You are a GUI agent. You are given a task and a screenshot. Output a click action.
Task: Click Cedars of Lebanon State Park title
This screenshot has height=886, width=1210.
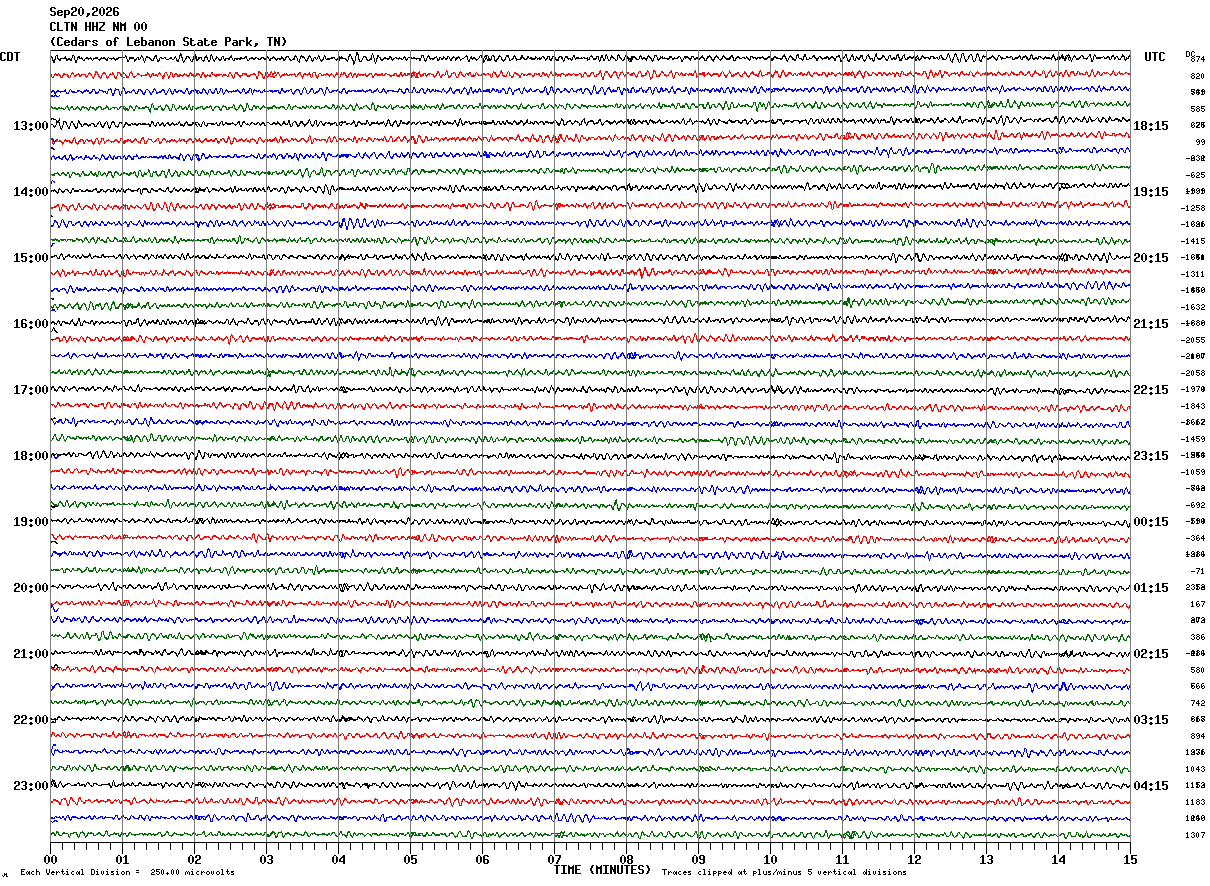pos(168,42)
